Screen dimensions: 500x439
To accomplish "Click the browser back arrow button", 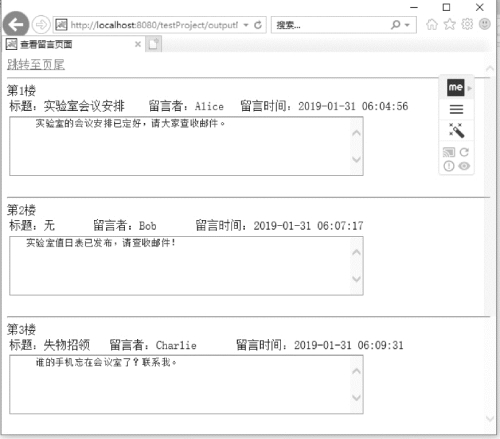I will (16, 24).
